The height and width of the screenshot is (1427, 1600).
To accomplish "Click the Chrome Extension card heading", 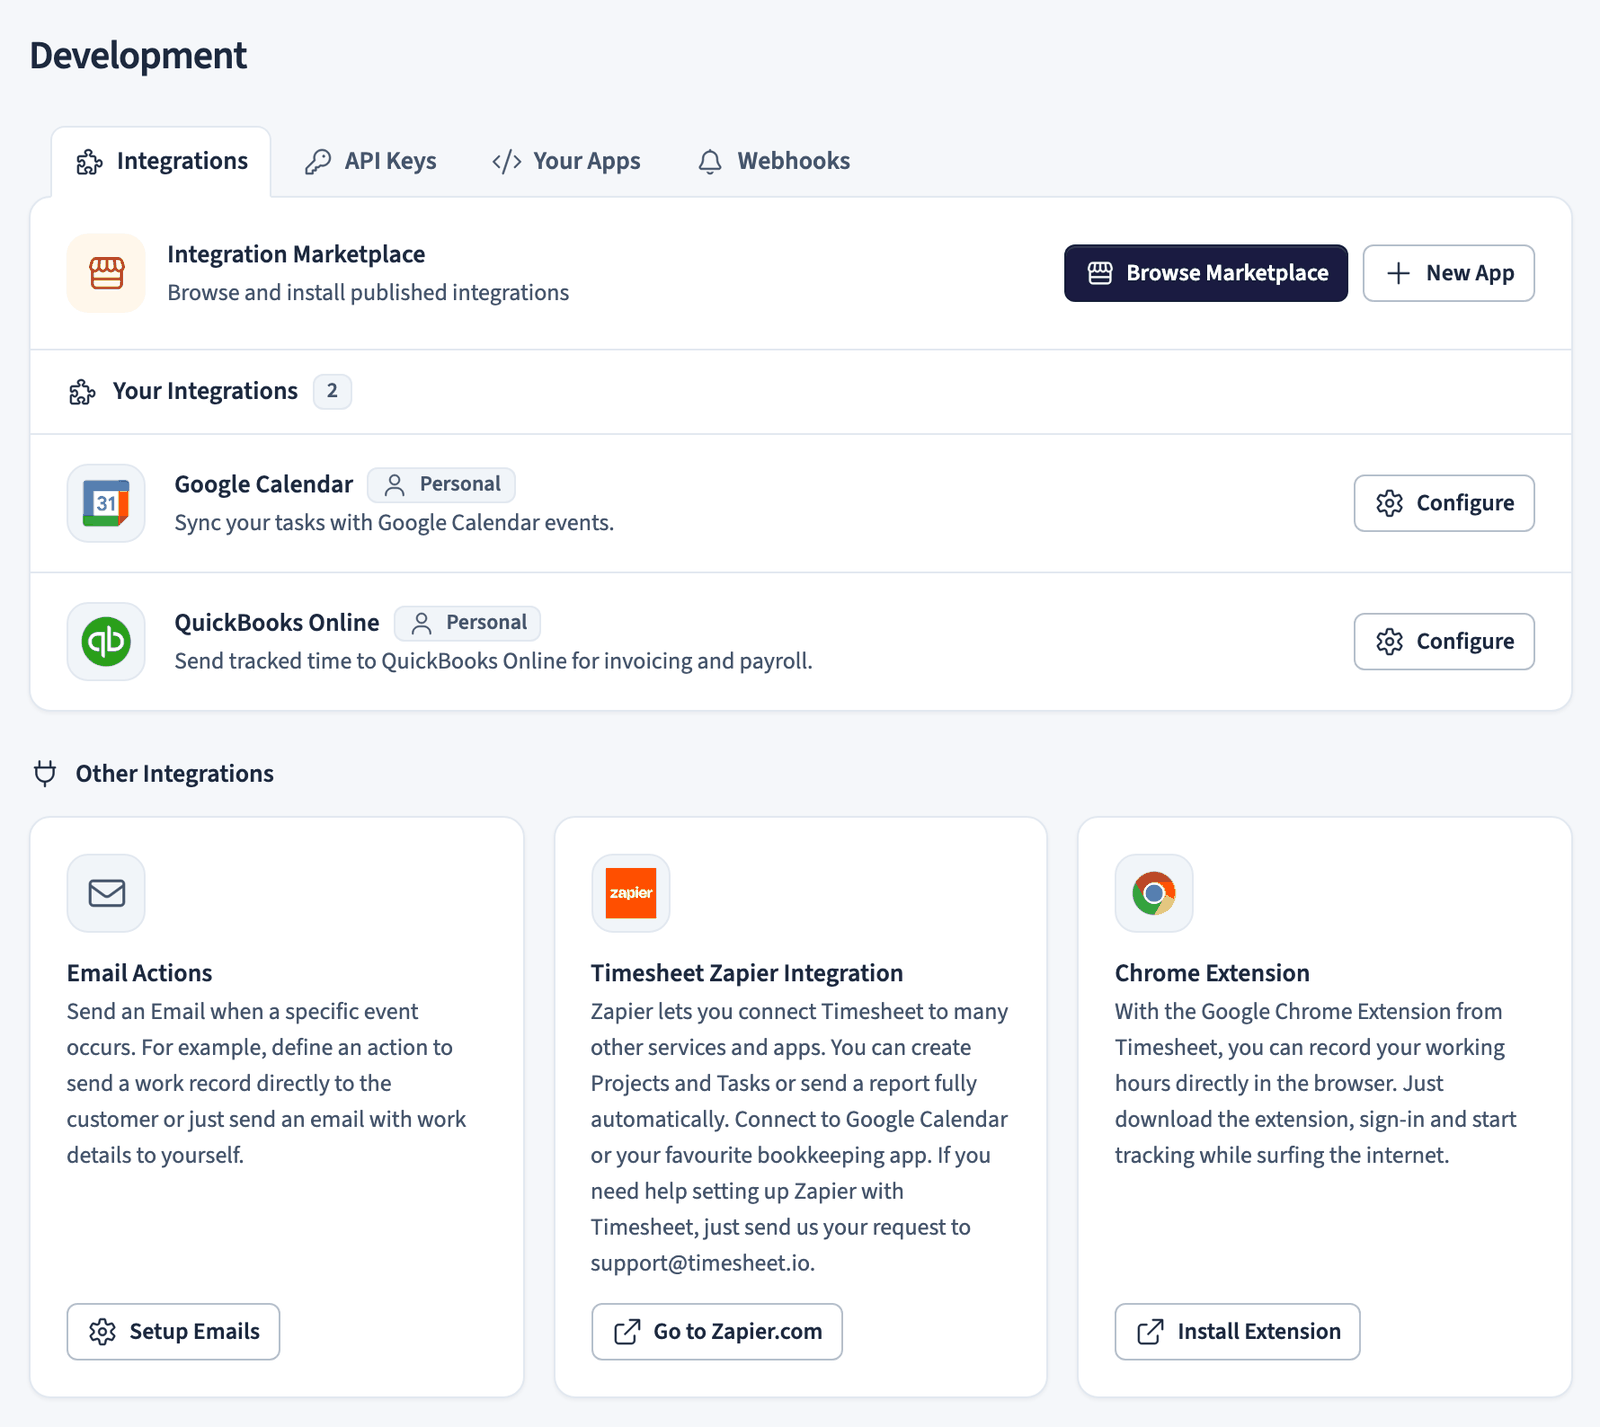I will pos(1212,973).
